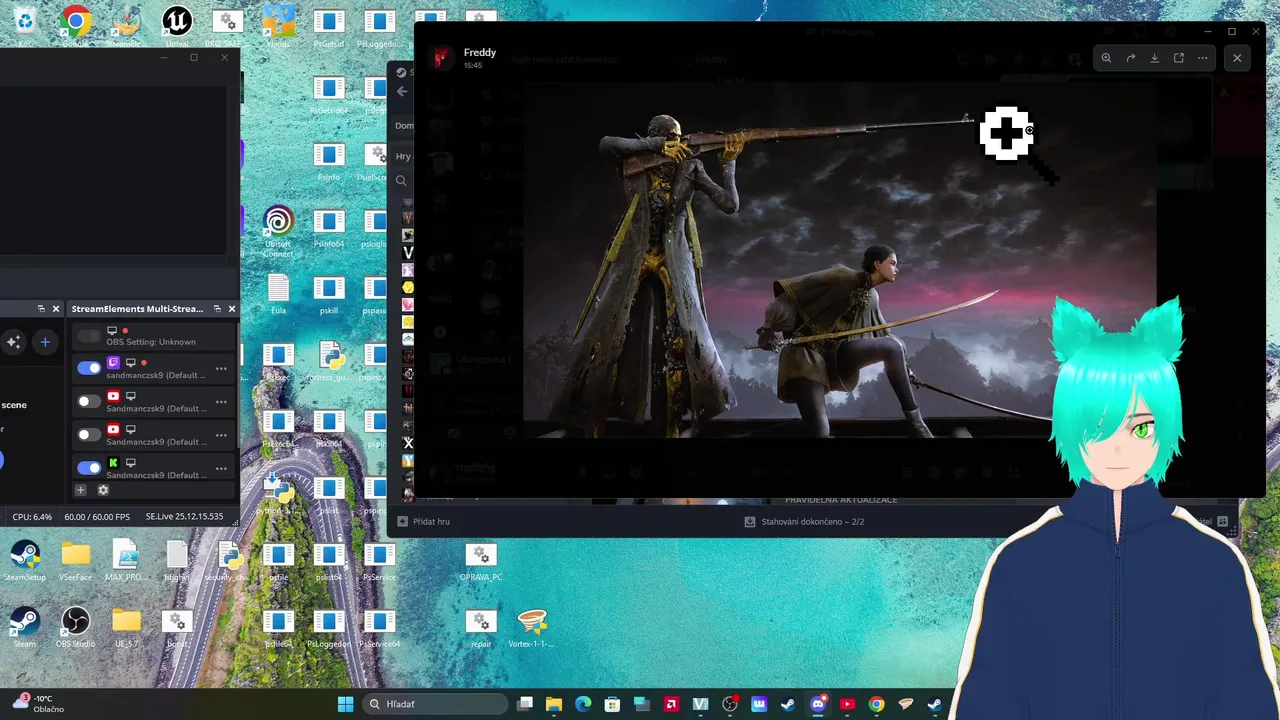The width and height of the screenshot is (1280, 720).
Task: Open options for second YouTube row
Action: pyautogui.click(x=221, y=435)
